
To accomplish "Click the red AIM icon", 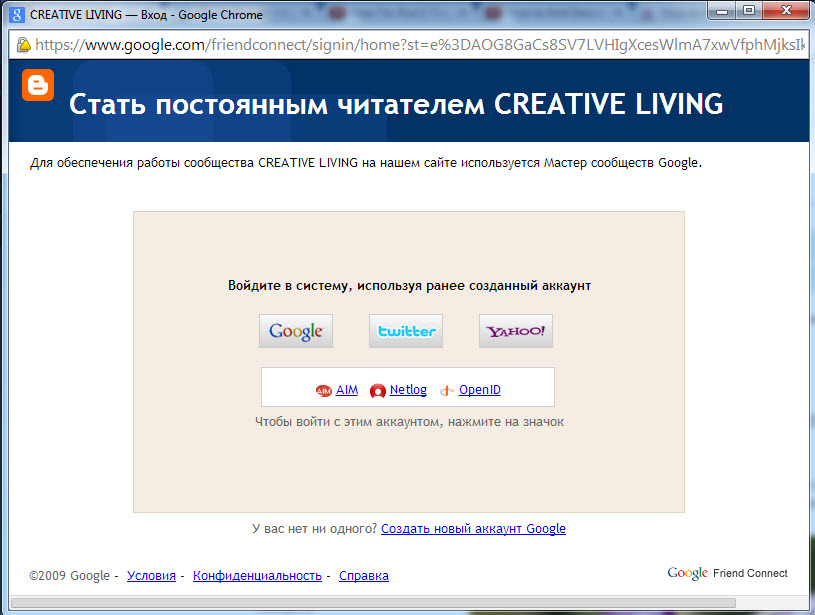I will coord(324,390).
